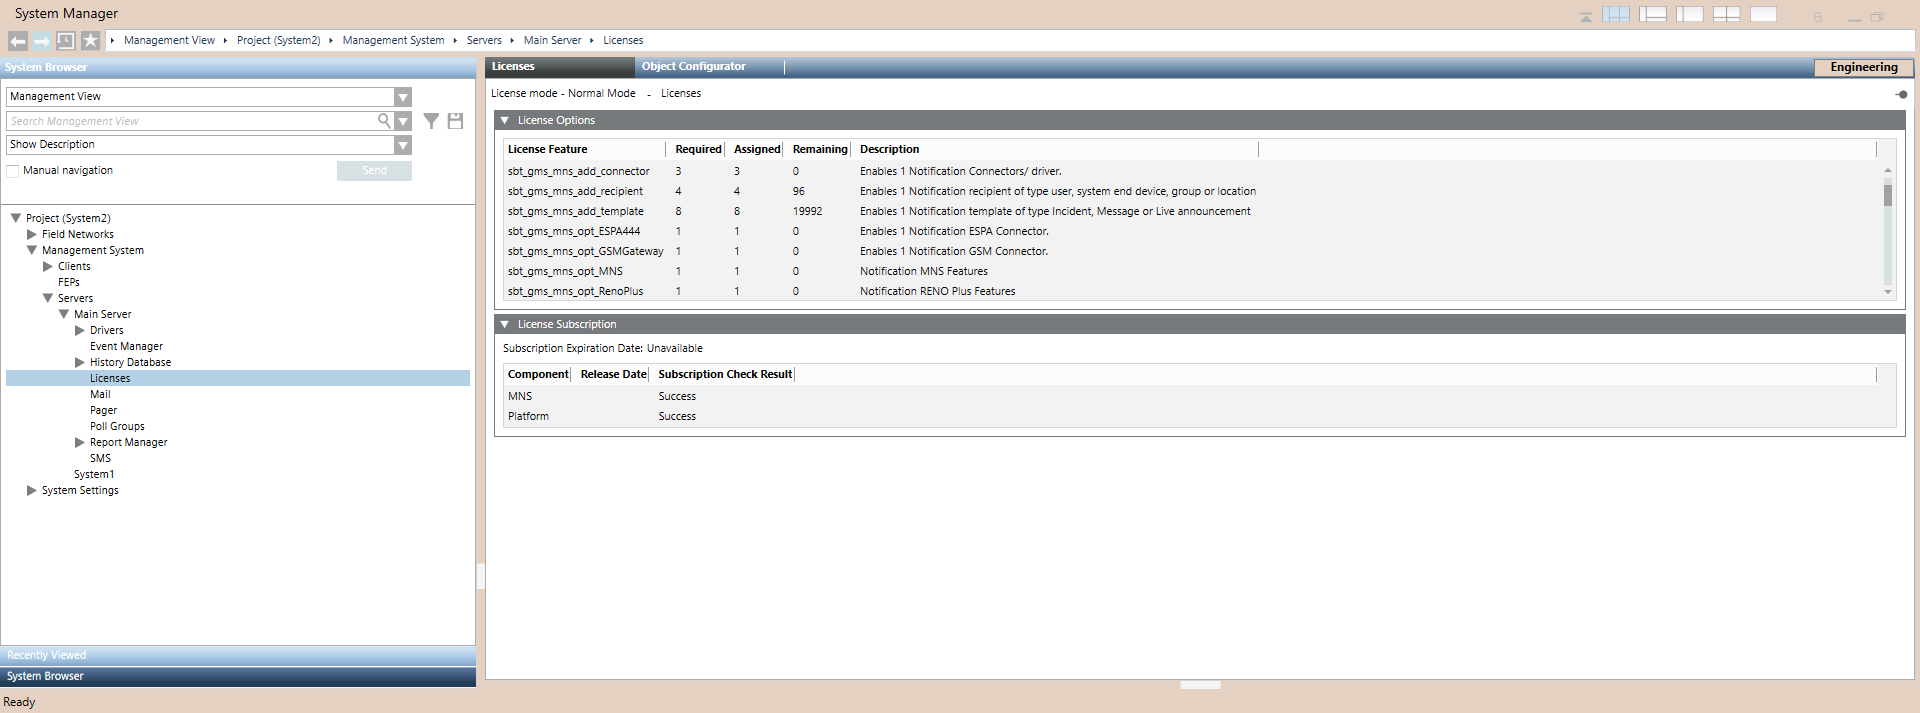Open the Show Description dropdown
Screen dimensions: 1920x713
[x=402, y=145]
